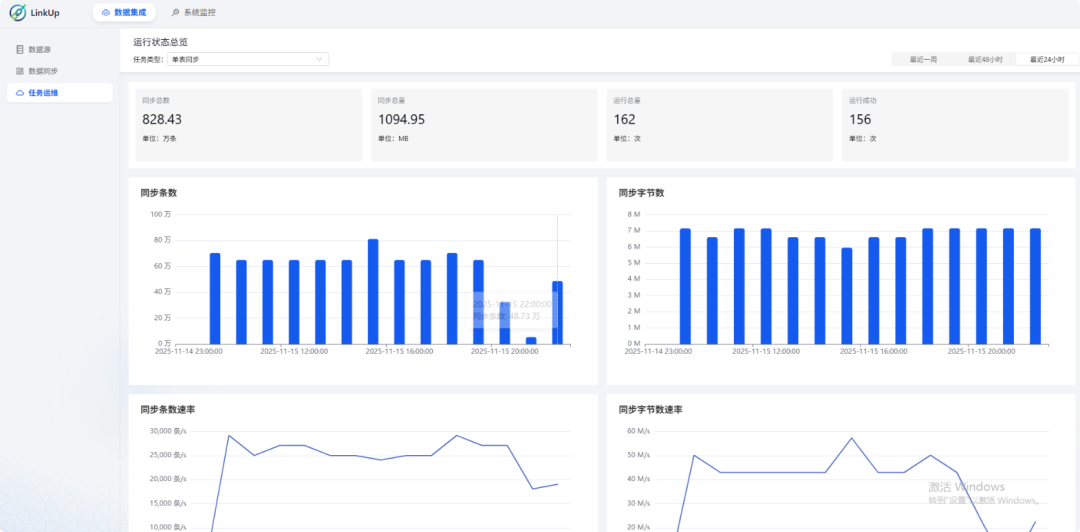
Task: Click the 25,000 条/s axis label
Action: click(x=169, y=455)
